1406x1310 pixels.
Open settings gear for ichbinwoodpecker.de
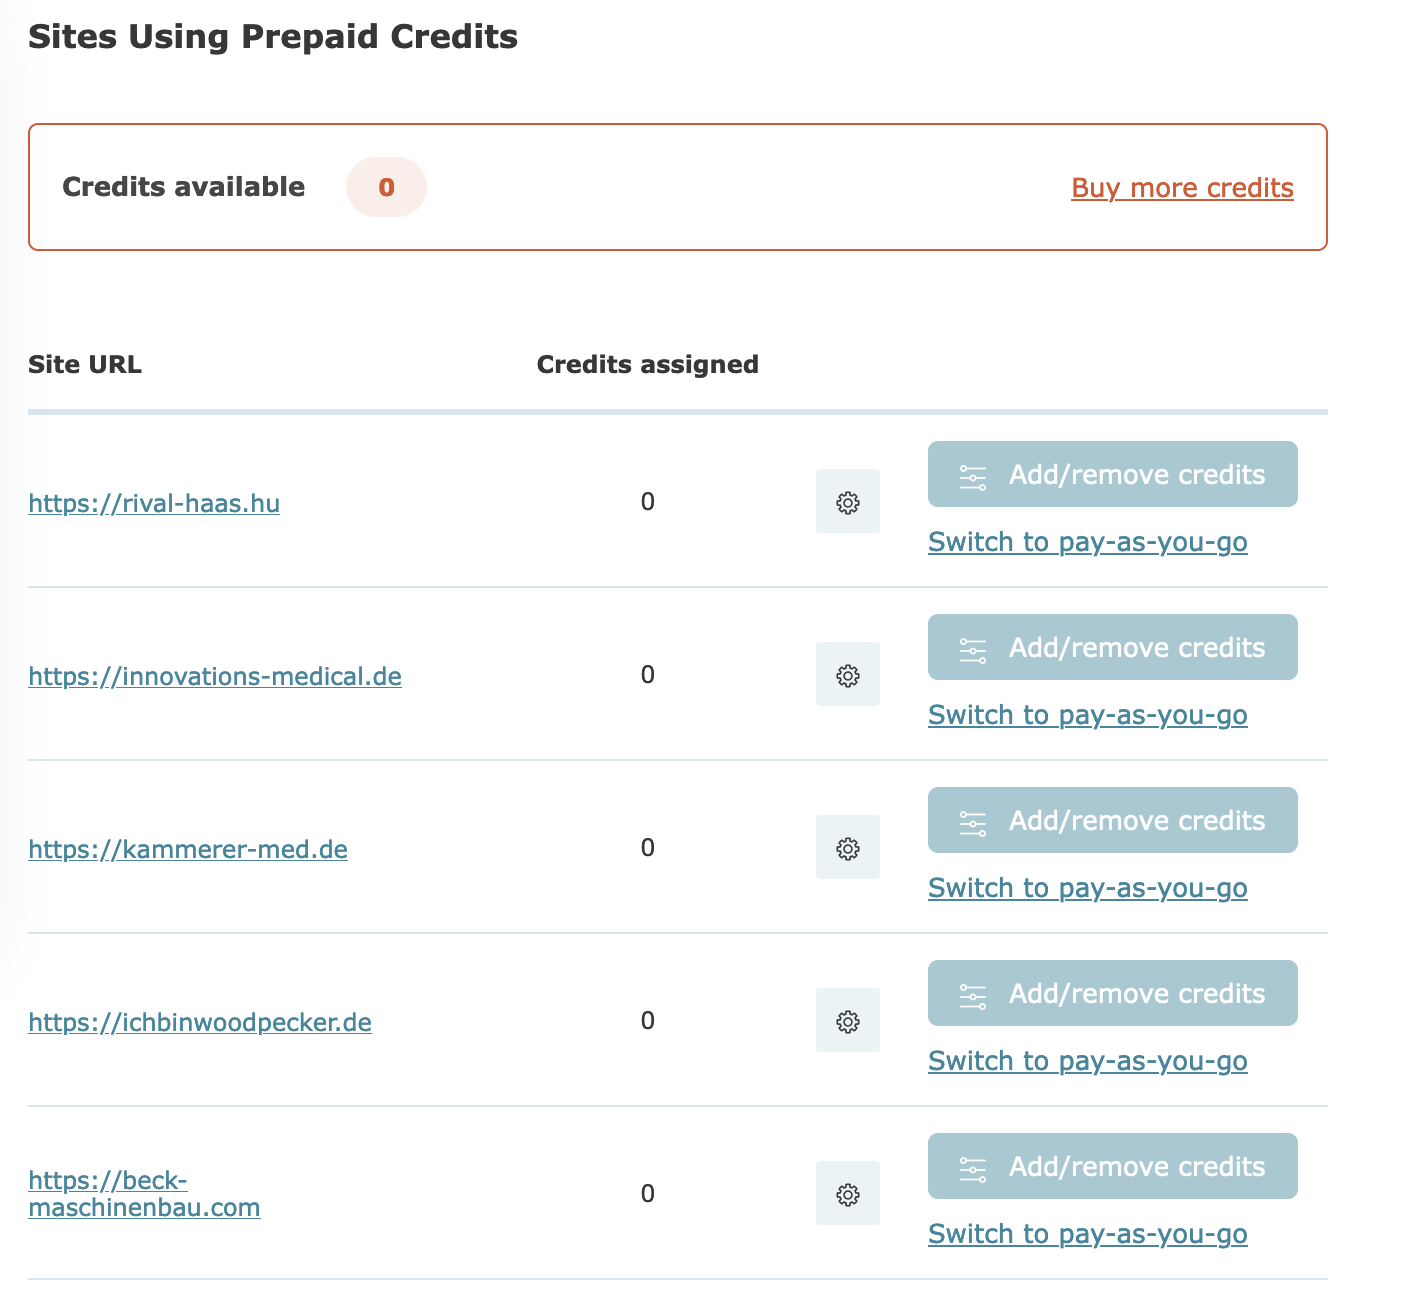coord(847,1020)
